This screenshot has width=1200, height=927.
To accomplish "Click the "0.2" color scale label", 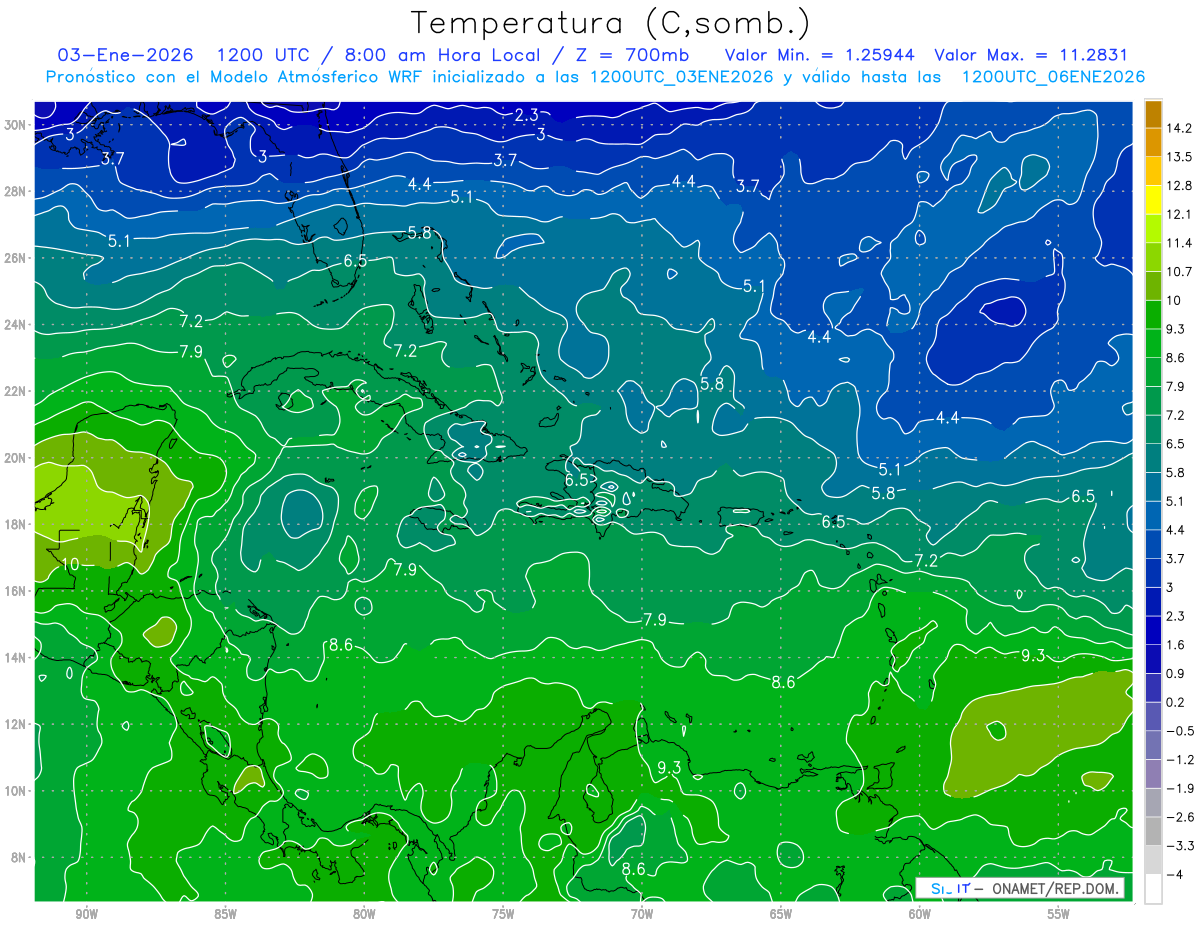I will tap(1176, 702).
